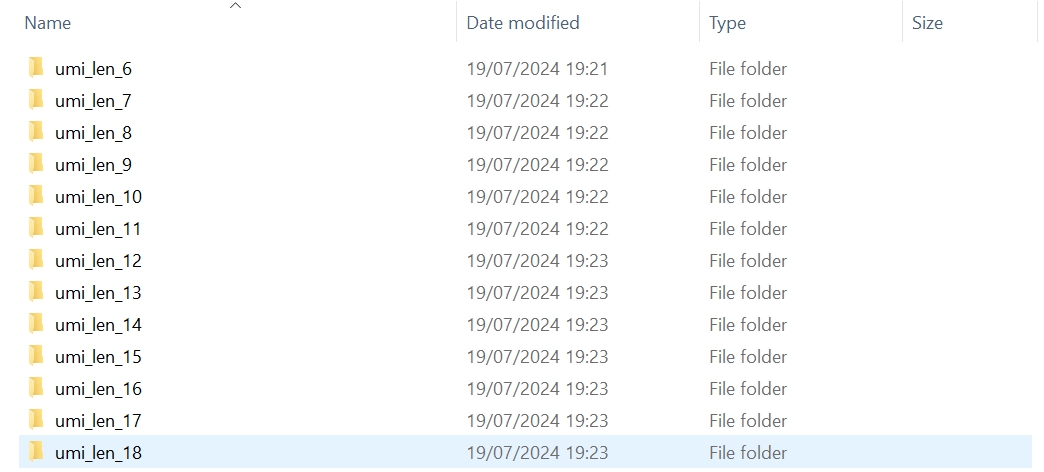Select the umi_len_16 folder name

click(99, 389)
